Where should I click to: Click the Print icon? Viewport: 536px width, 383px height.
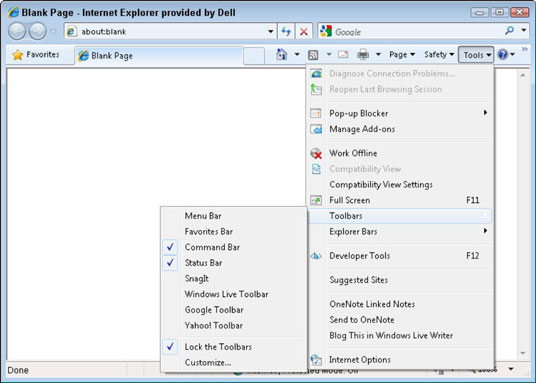click(x=363, y=54)
